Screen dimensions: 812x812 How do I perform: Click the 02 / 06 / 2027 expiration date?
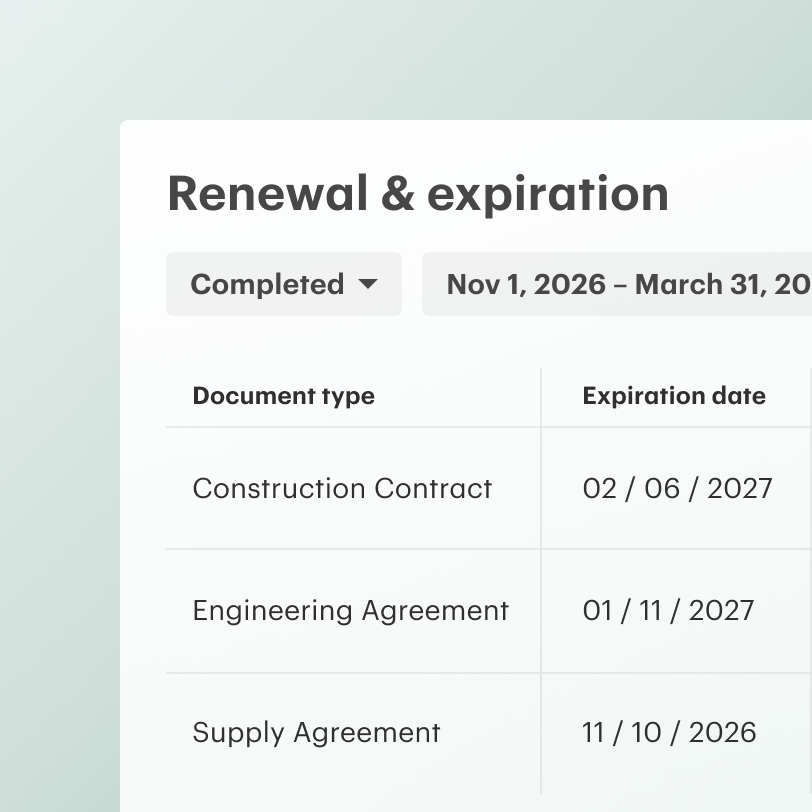[677, 489]
